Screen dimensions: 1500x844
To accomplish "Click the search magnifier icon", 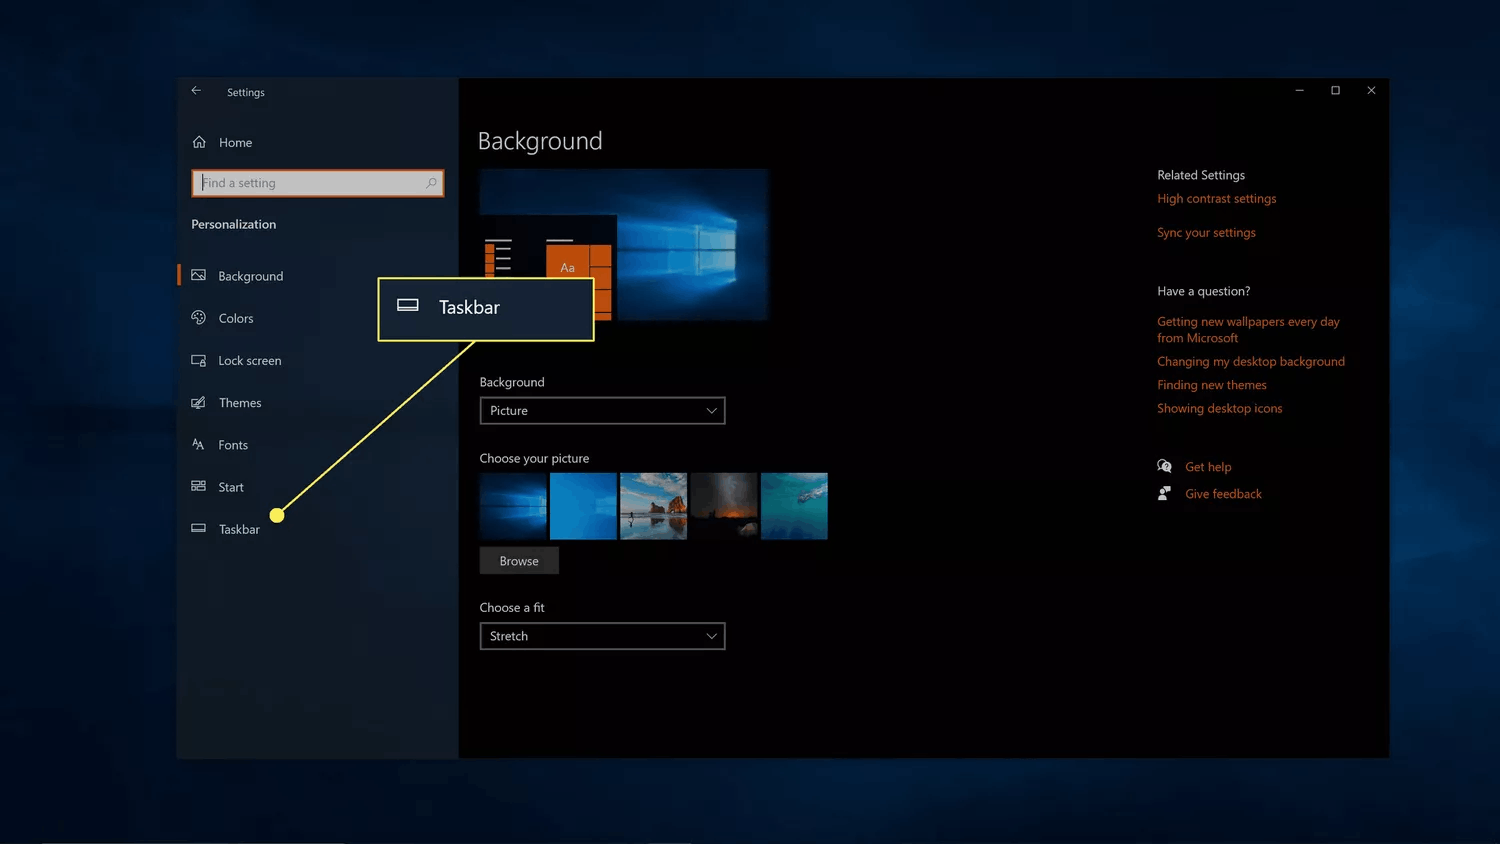I will click(x=431, y=183).
